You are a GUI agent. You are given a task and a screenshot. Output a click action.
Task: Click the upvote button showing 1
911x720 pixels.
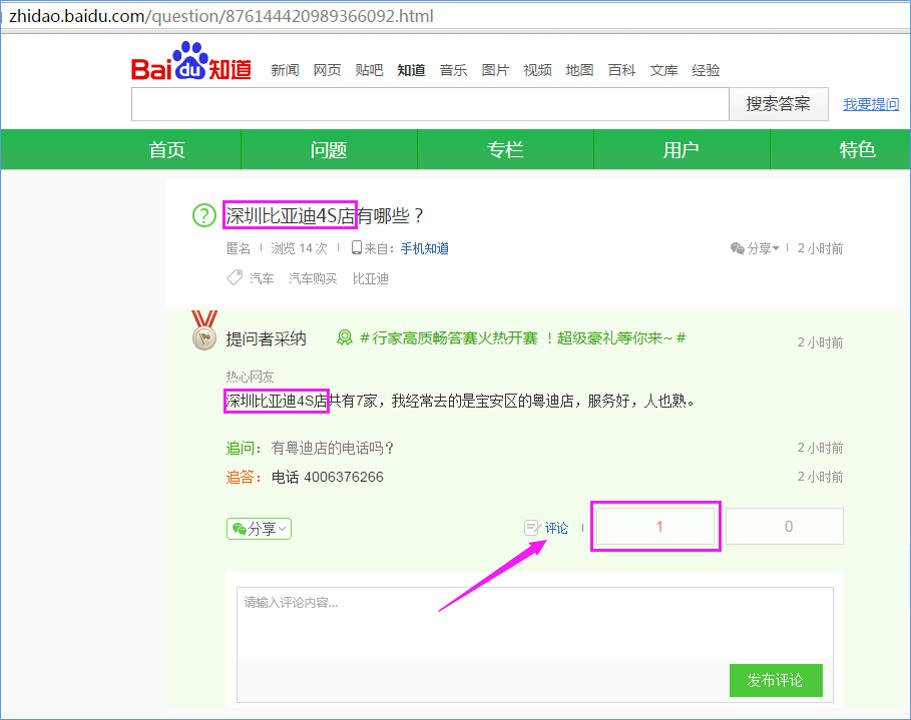point(656,526)
